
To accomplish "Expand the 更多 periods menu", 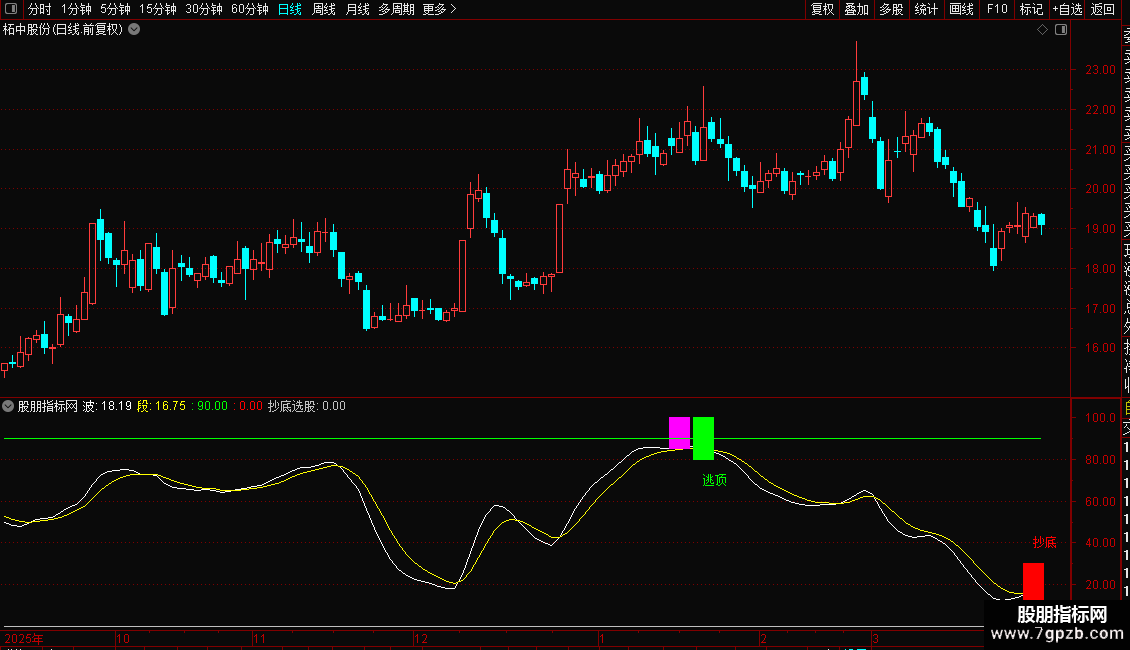I will [x=440, y=9].
